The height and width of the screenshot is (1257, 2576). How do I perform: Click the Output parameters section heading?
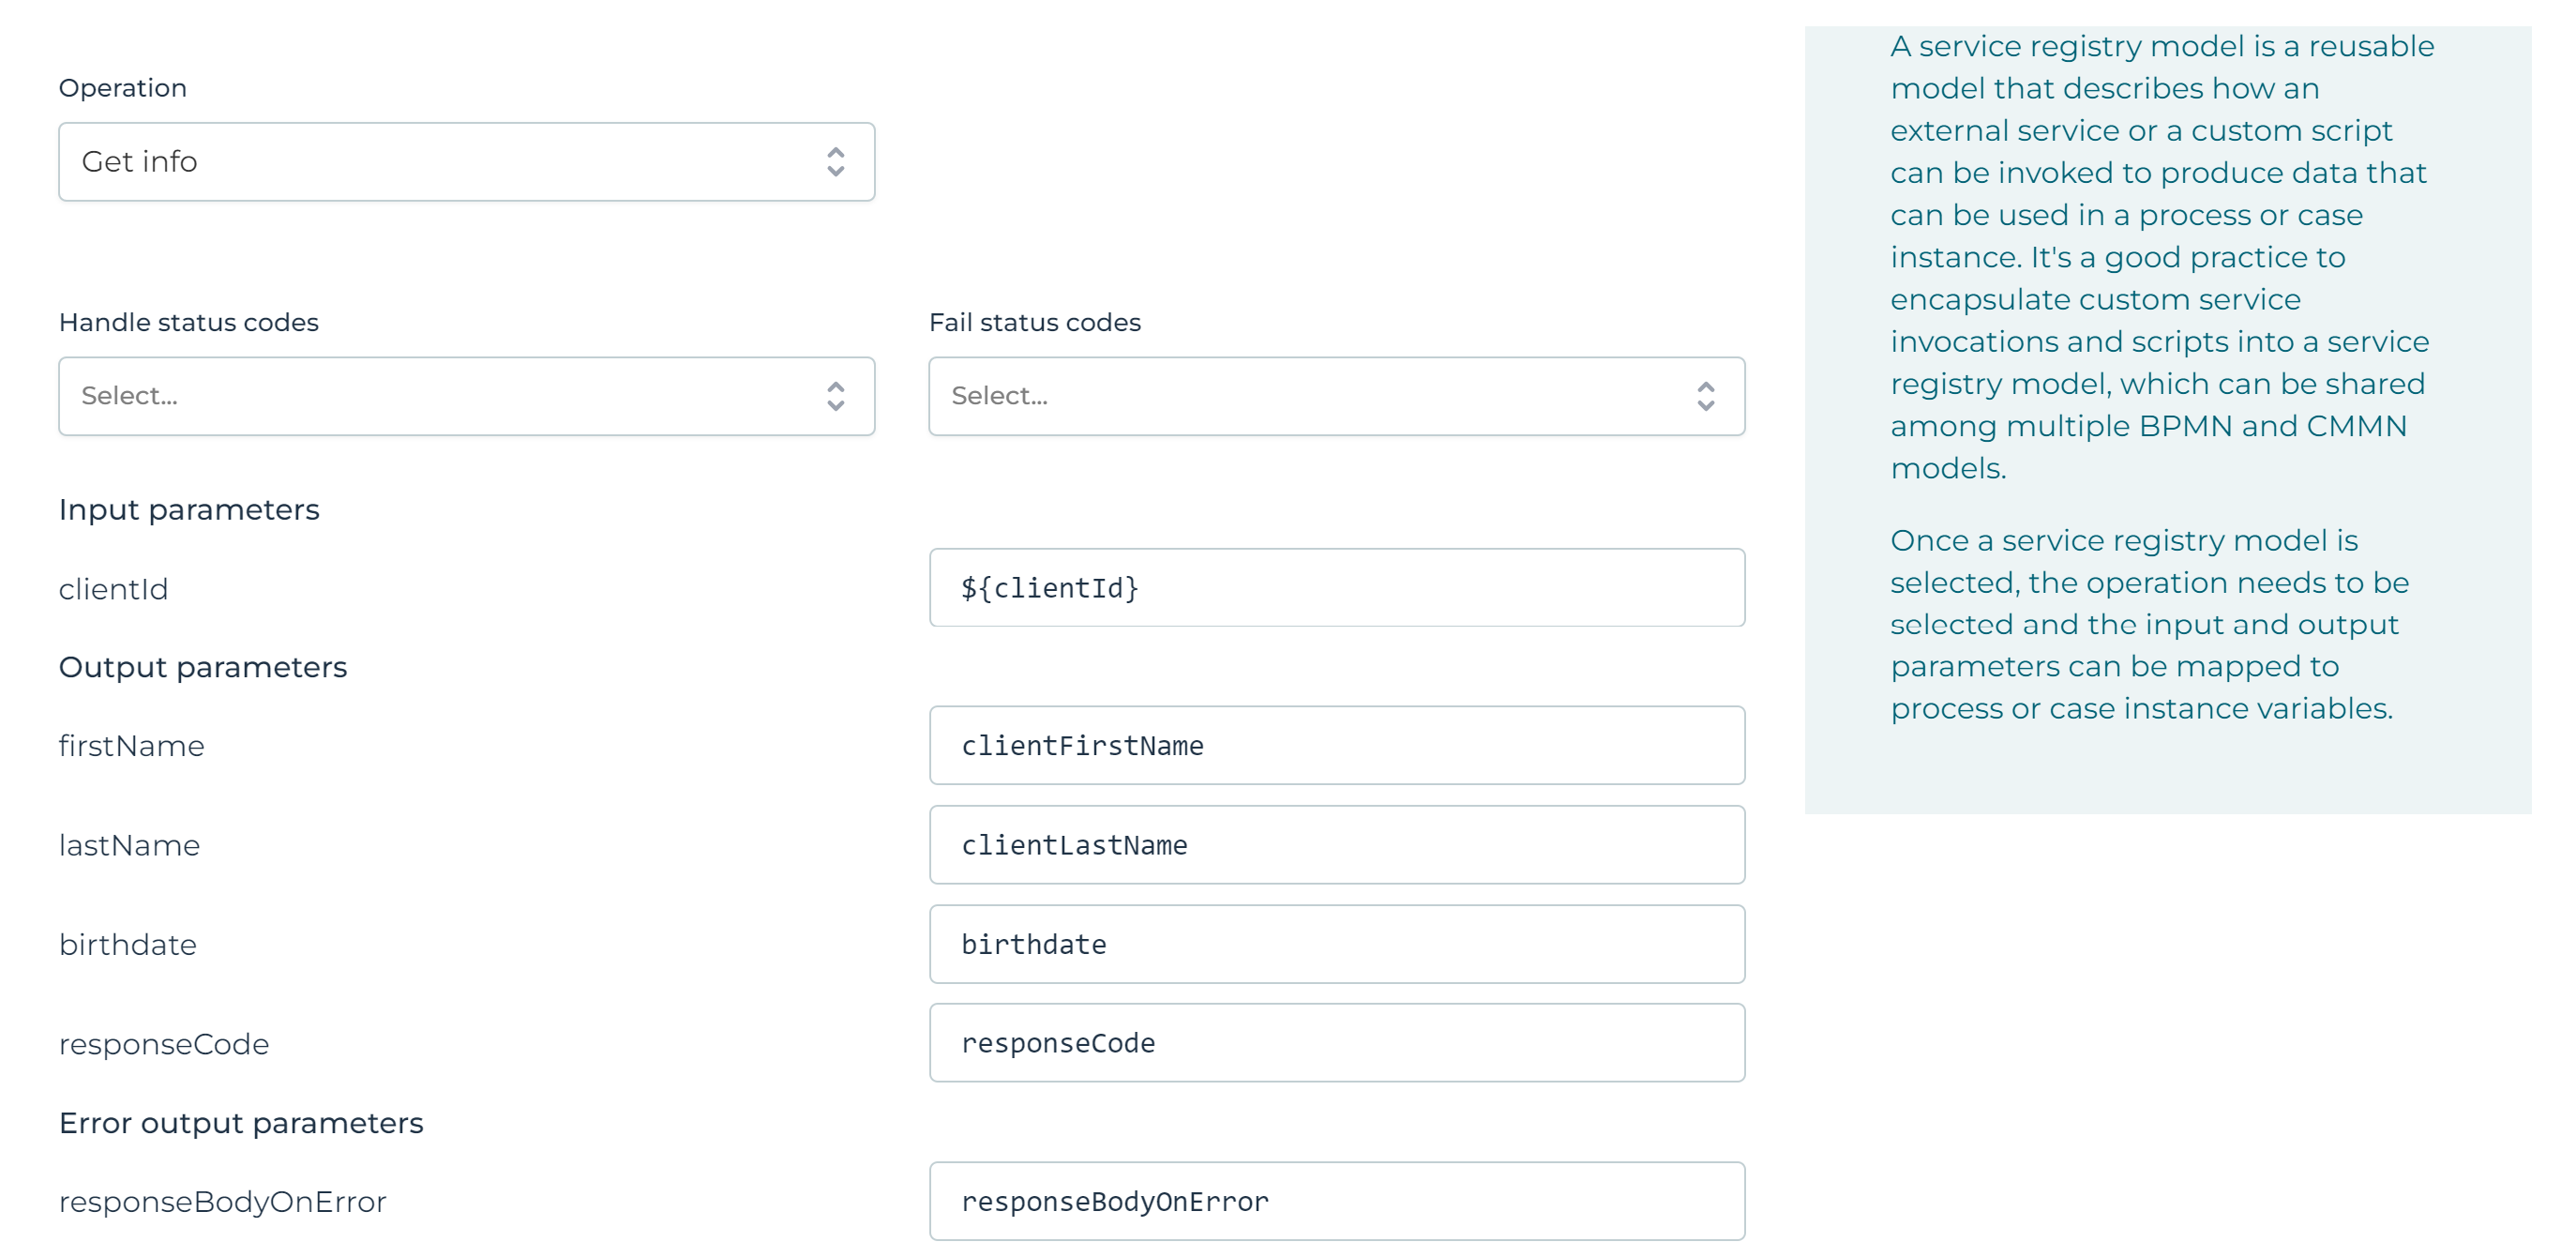click(203, 667)
